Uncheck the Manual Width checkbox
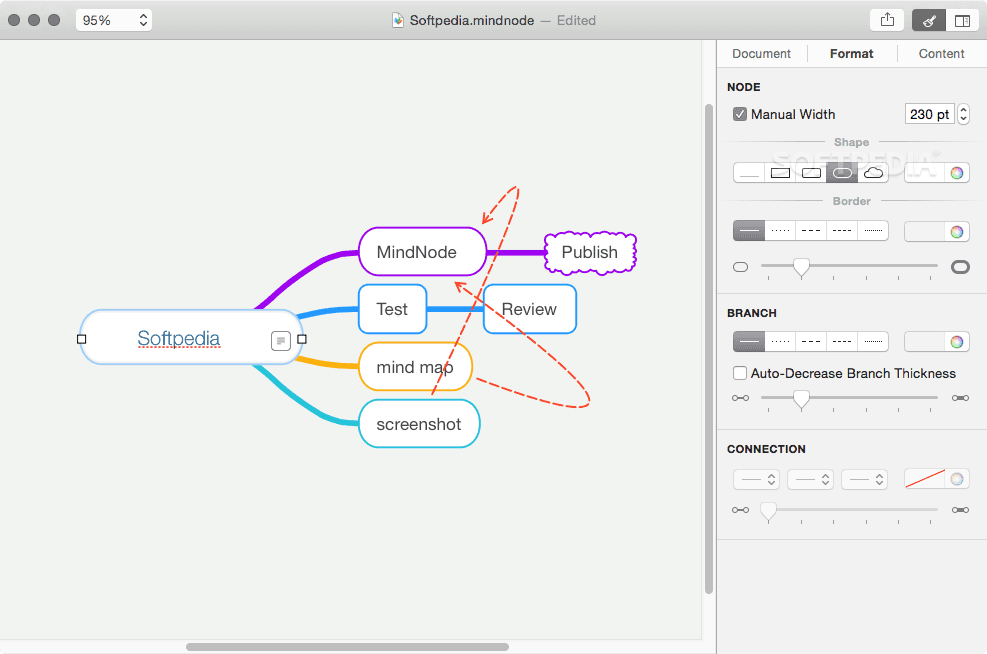This screenshot has width=987, height=654. [740, 114]
